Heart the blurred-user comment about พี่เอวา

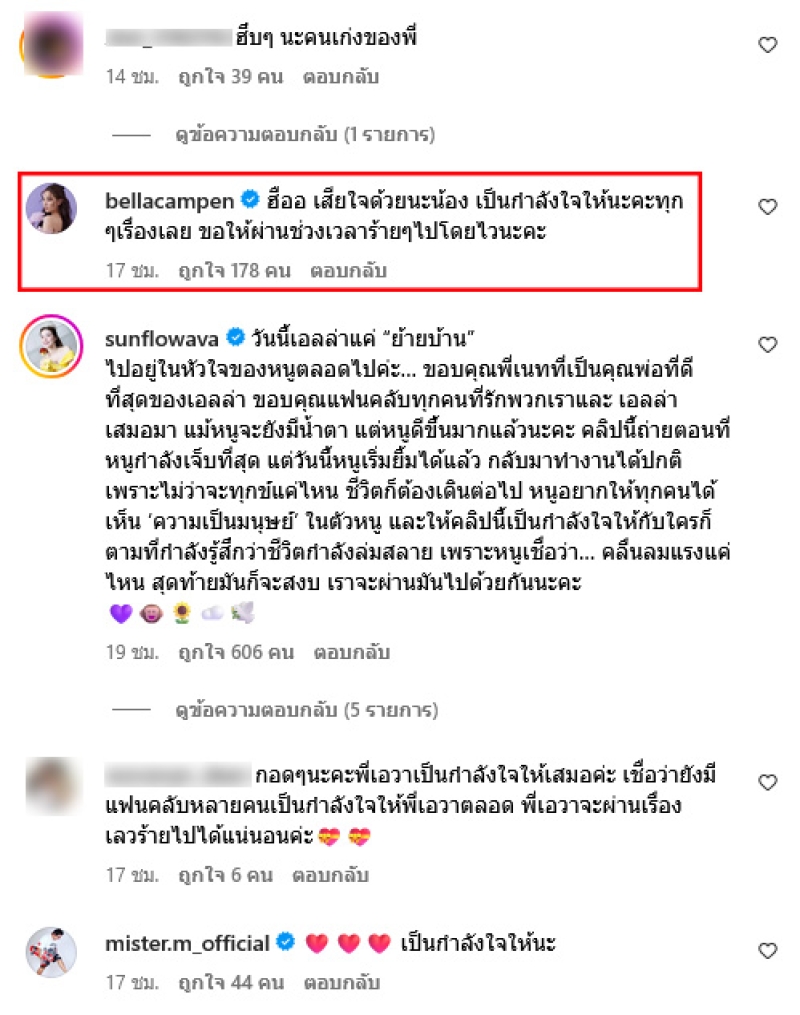pos(767,783)
